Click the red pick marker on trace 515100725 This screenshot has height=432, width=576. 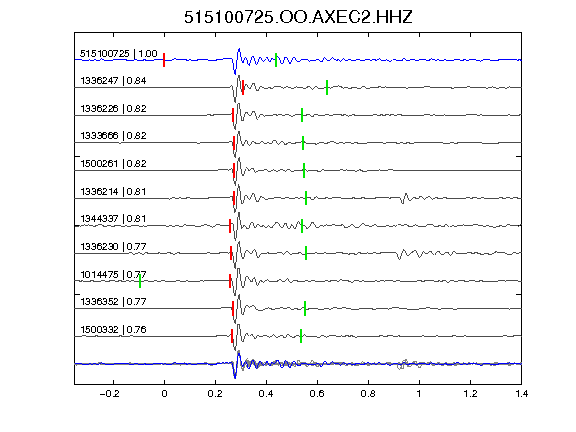tap(164, 60)
